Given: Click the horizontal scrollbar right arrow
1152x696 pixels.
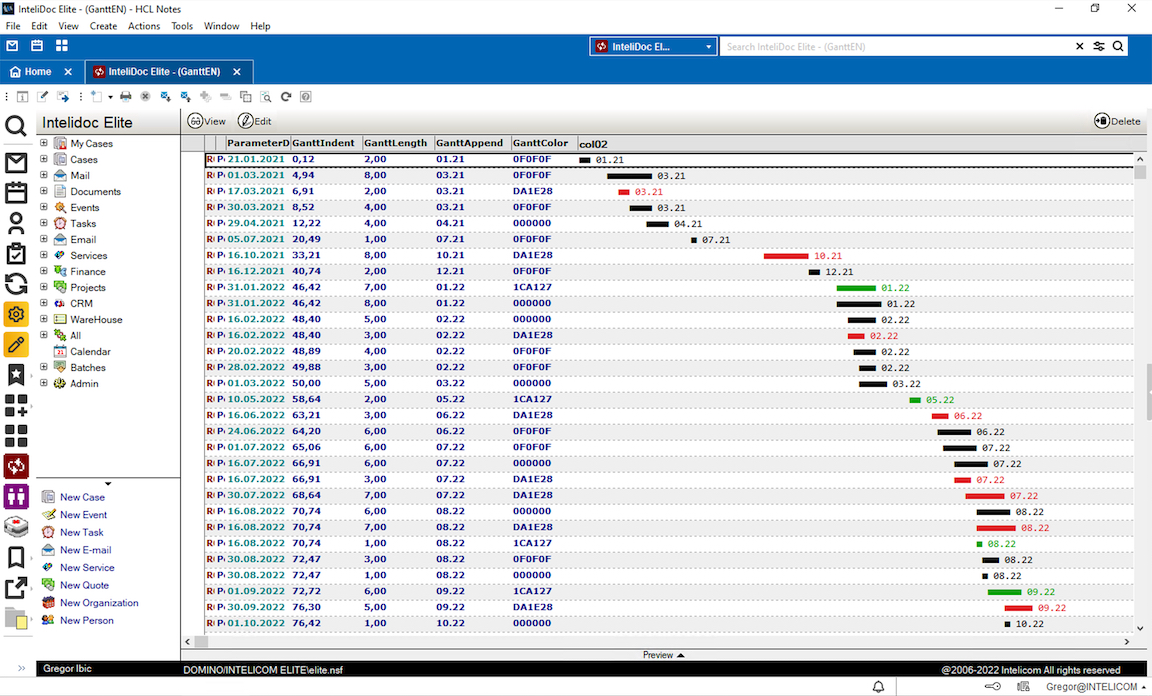Looking at the screenshot, I should [x=1126, y=642].
